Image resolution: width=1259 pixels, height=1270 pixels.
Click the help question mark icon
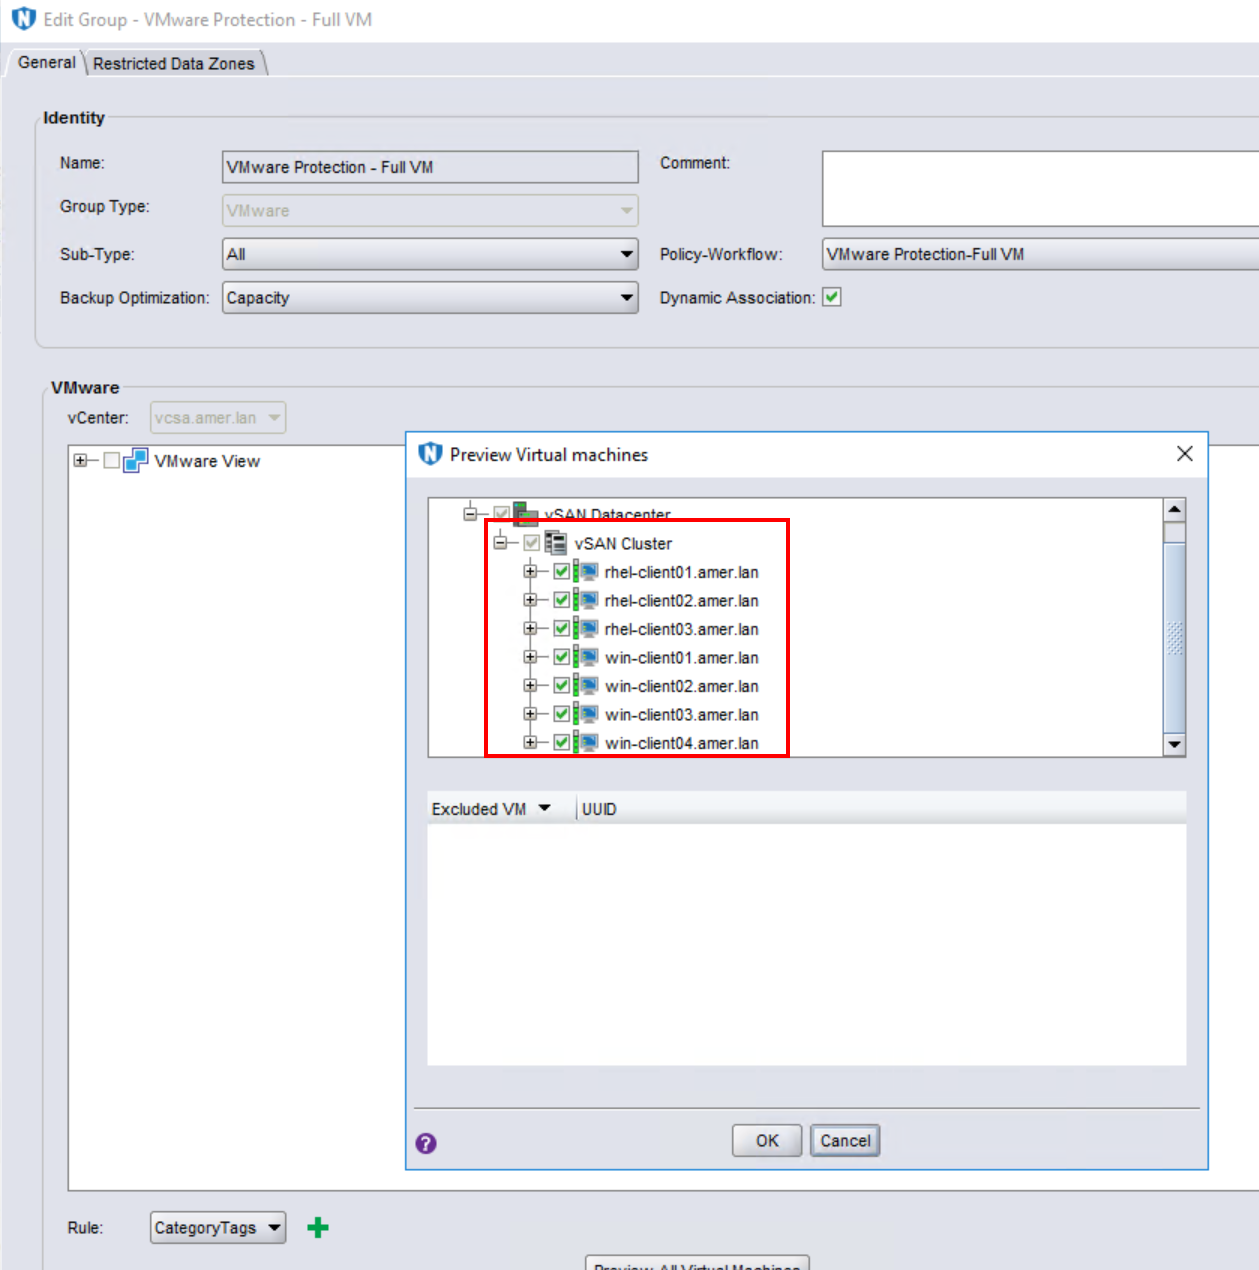pyautogui.click(x=428, y=1141)
